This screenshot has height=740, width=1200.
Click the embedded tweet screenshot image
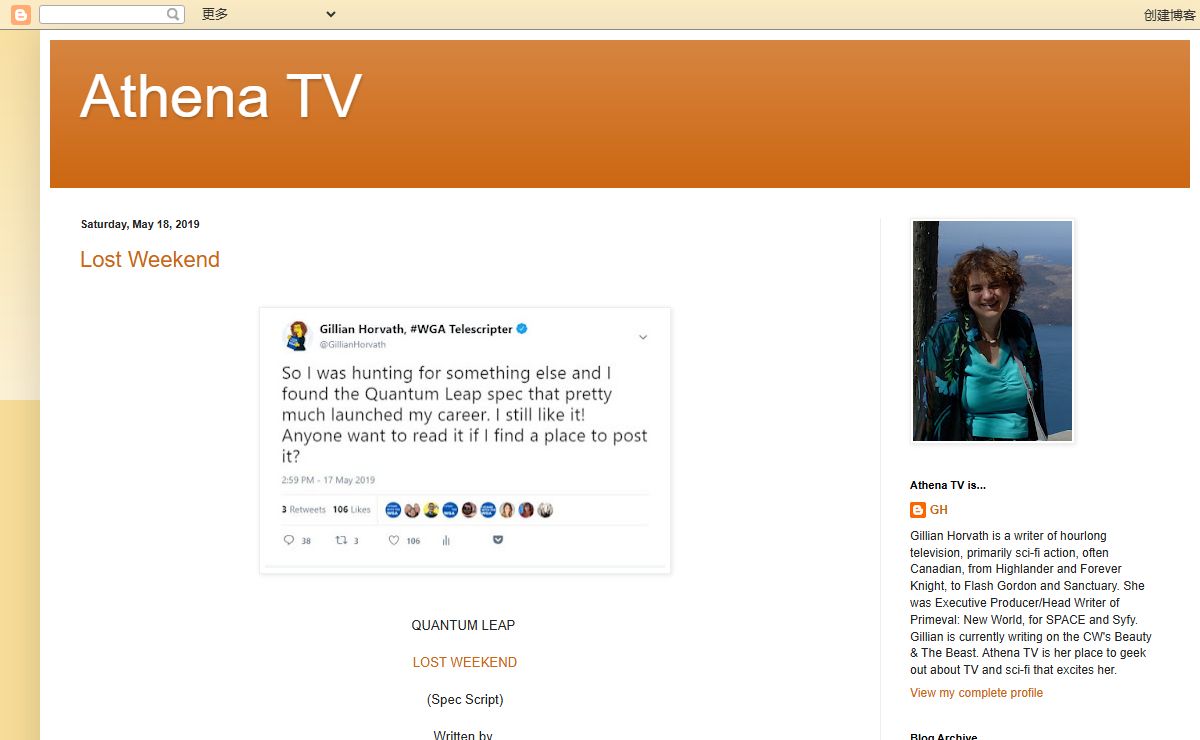click(465, 440)
